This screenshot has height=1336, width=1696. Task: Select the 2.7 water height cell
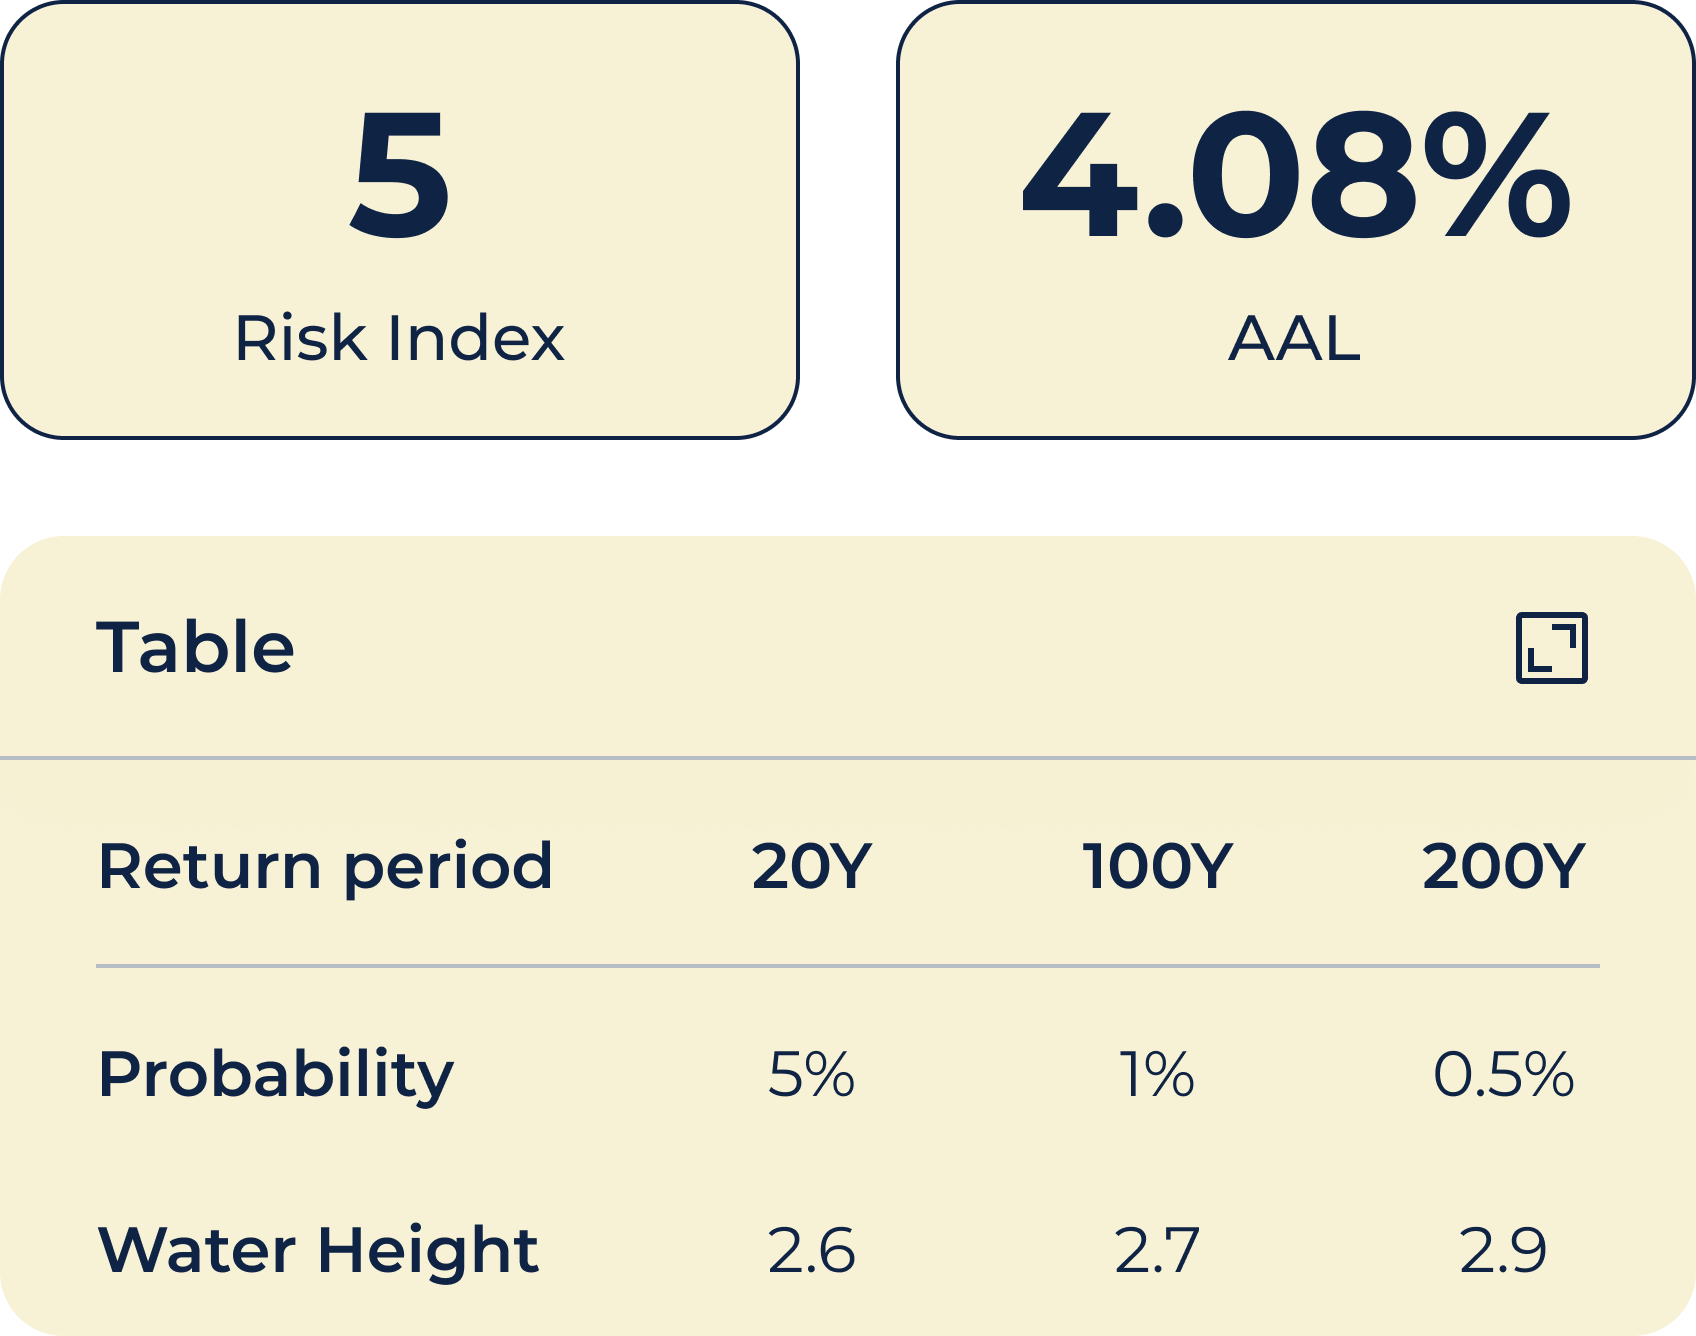tap(1157, 1250)
